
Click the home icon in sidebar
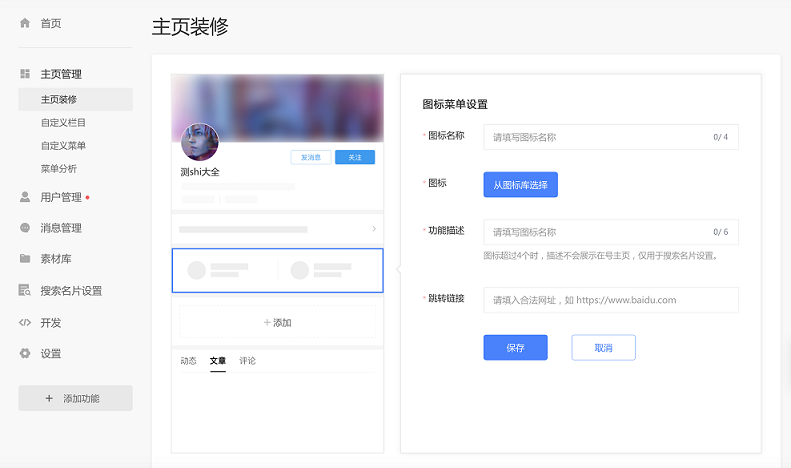coord(25,22)
